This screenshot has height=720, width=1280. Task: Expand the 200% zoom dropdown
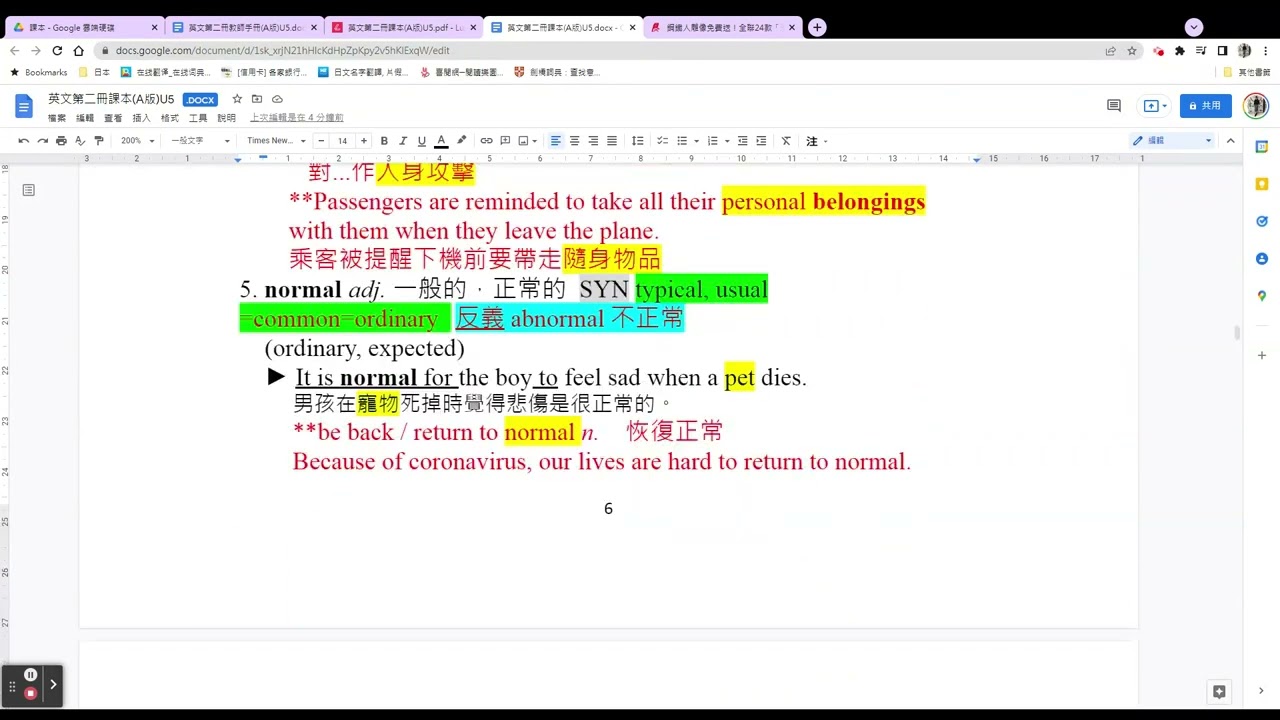138,141
